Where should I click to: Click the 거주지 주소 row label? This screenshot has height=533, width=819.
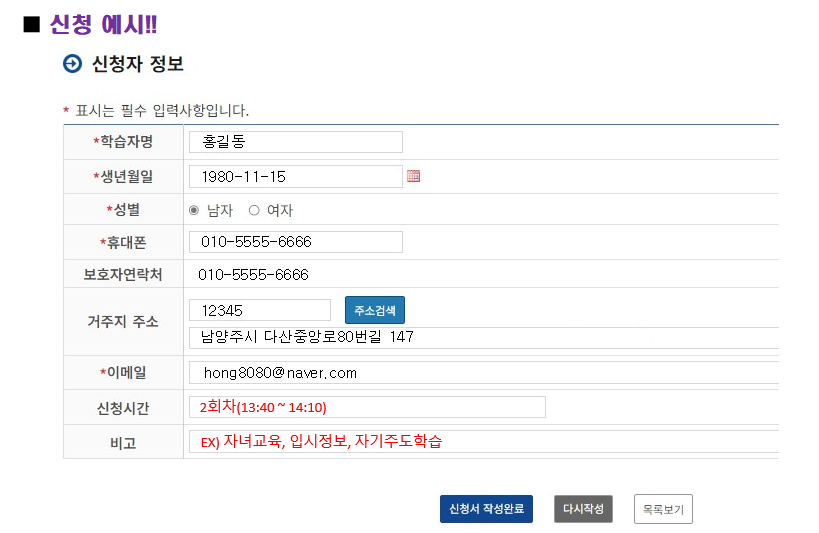coord(122,322)
